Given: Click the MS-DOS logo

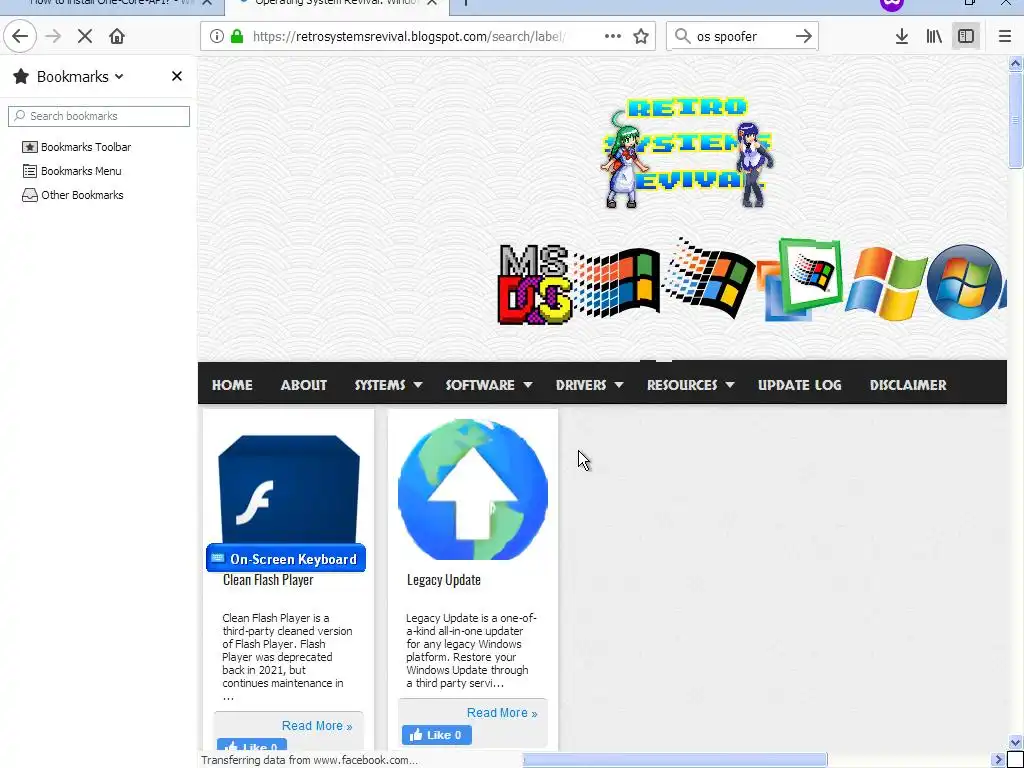Looking at the screenshot, I should click(x=534, y=284).
